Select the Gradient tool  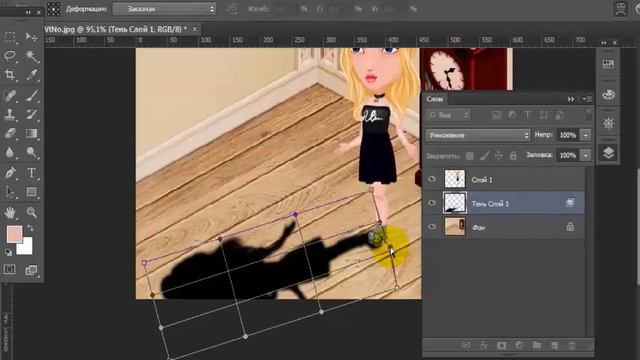pos(31,133)
